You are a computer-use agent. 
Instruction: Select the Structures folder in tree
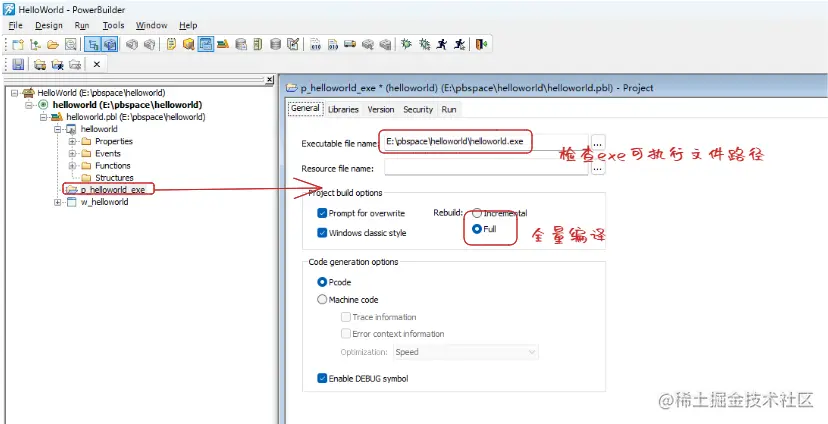click(114, 177)
